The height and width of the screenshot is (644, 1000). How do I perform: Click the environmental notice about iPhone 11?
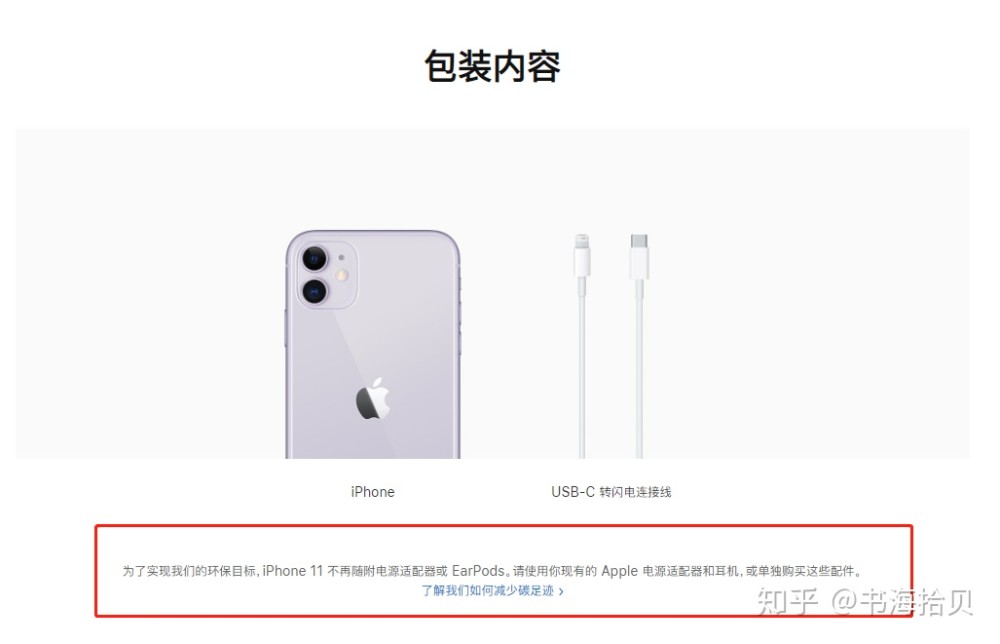(492, 571)
